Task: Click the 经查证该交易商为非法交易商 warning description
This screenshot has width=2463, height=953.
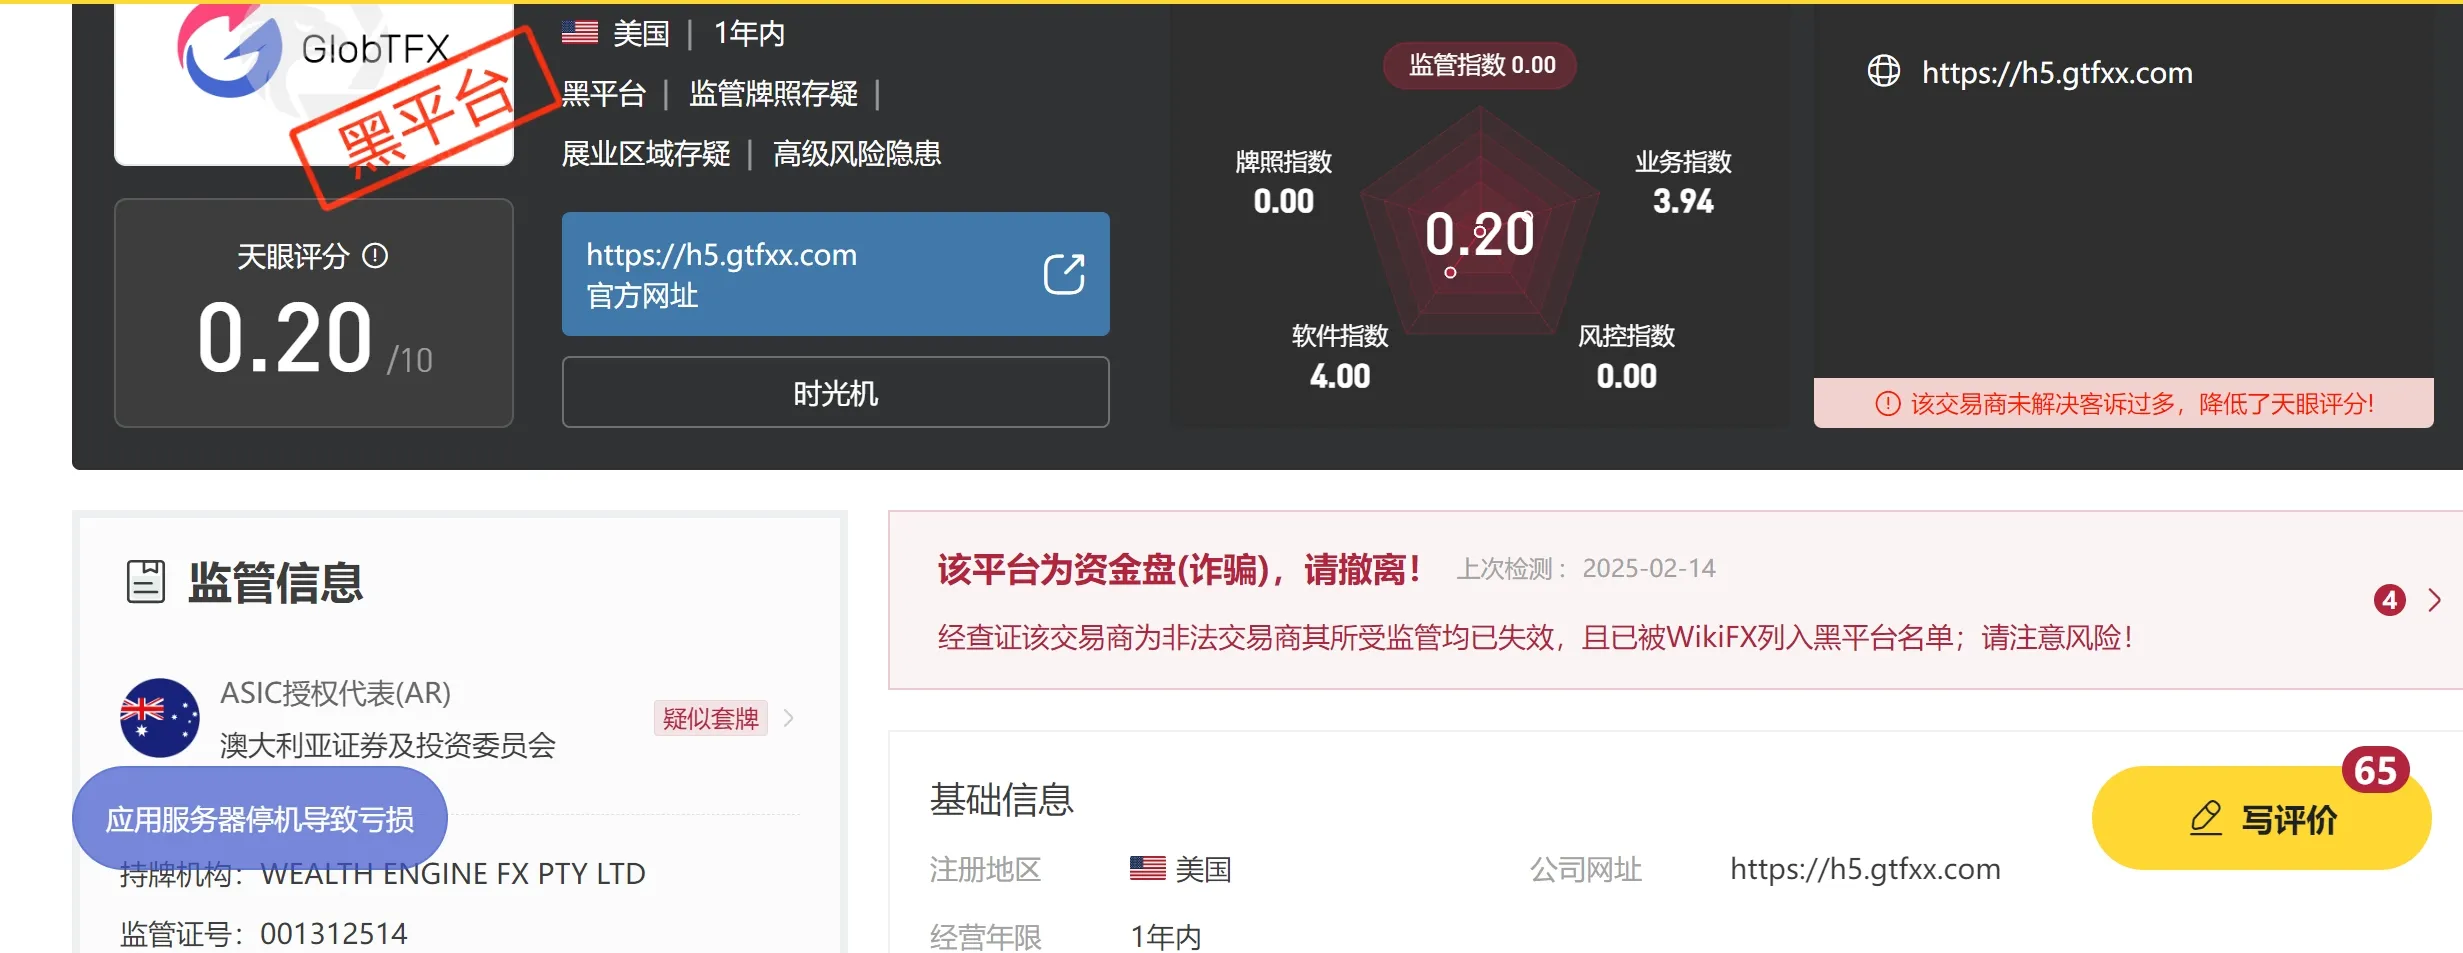Action: pyautogui.click(x=1535, y=637)
